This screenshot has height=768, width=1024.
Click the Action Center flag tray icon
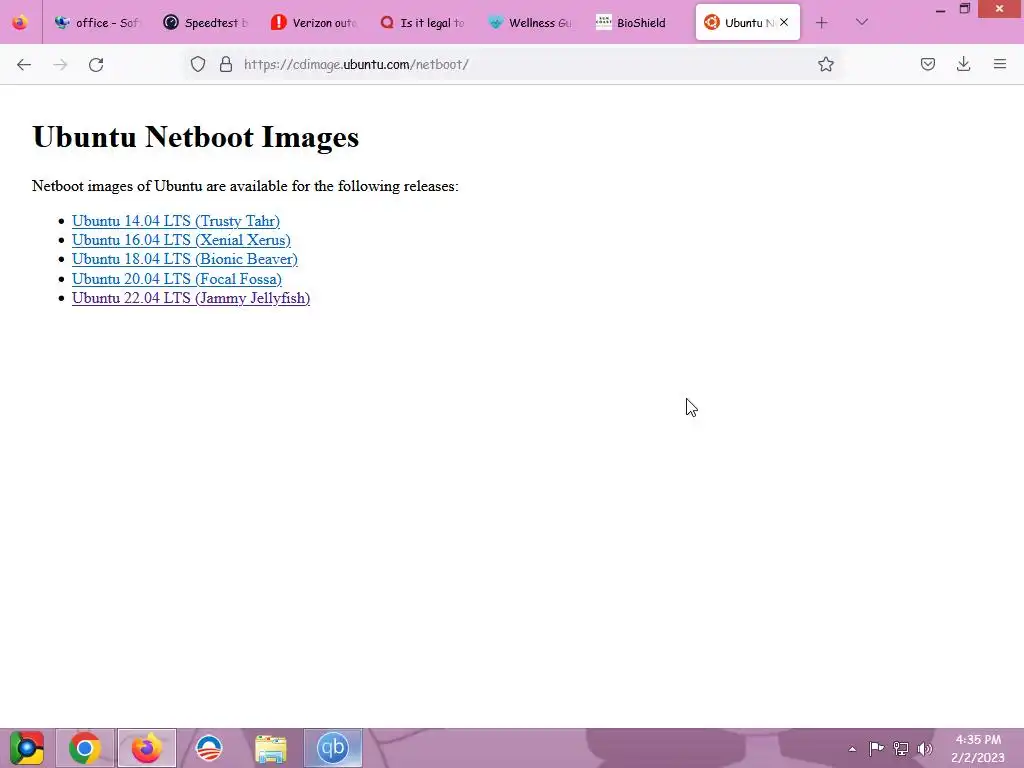coord(876,748)
